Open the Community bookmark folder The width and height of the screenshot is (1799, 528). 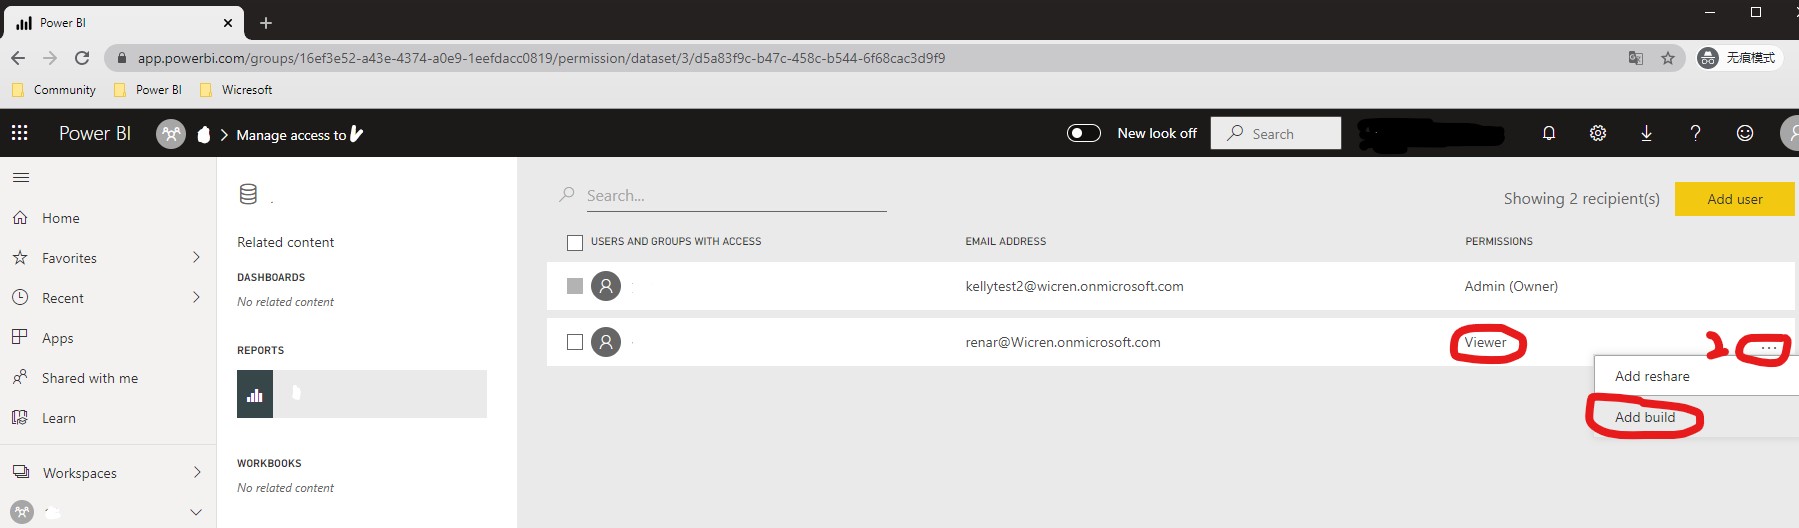[54, 90]
